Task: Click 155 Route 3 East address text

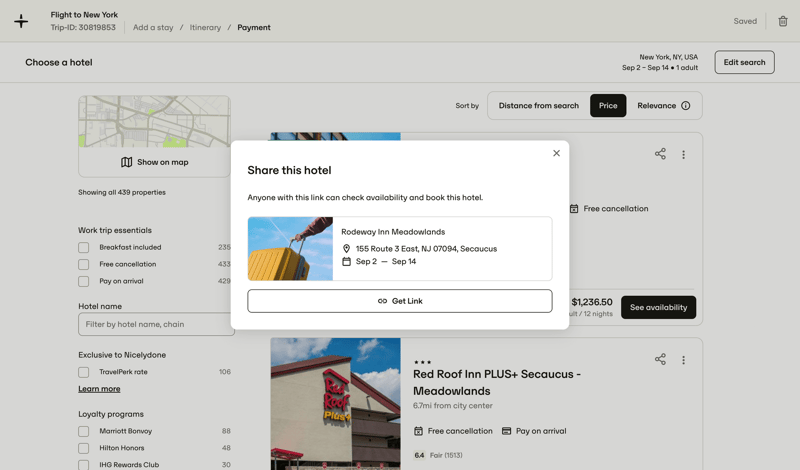Action: point(426,249)
